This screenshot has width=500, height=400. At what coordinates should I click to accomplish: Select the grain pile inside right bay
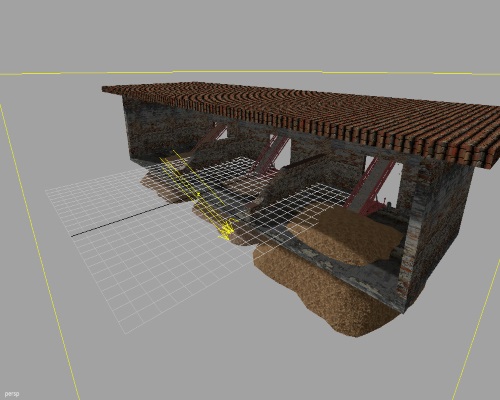click(x=357, y=233)
